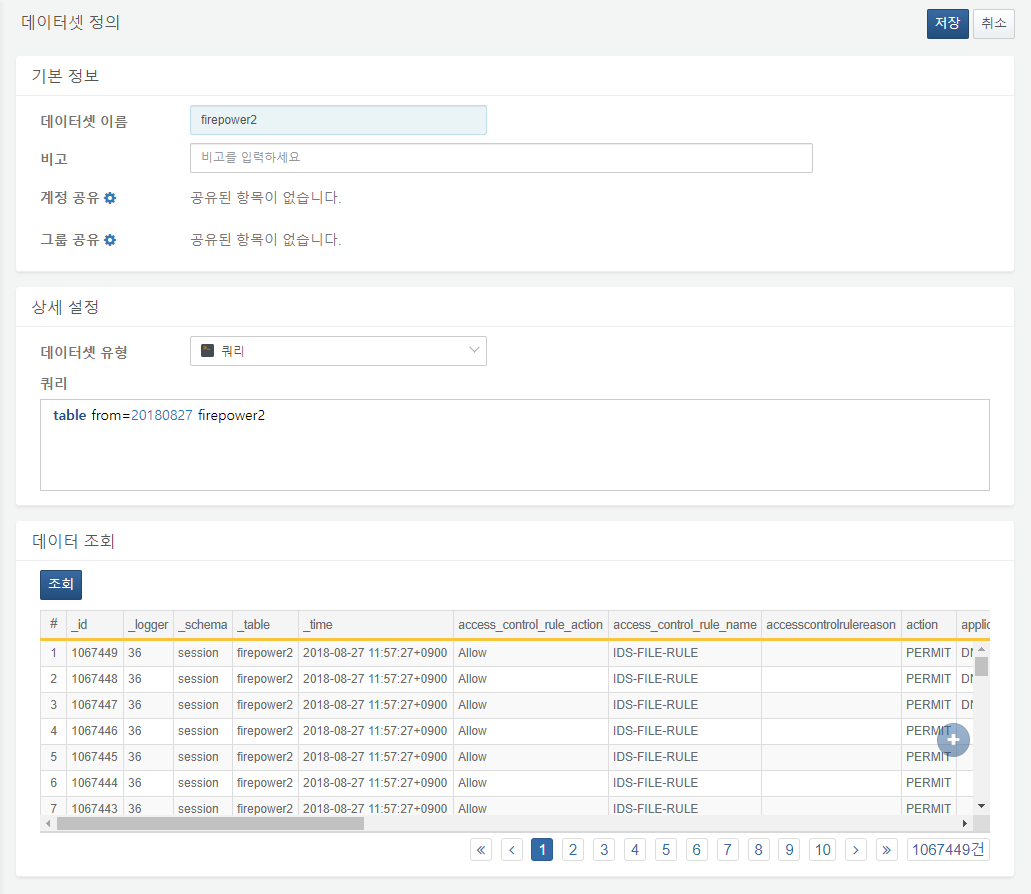Viewport: 1031px width, 894px height.
Task: Click IDS-FILE-RULE cell in row 2
Action: click(684, 679)
